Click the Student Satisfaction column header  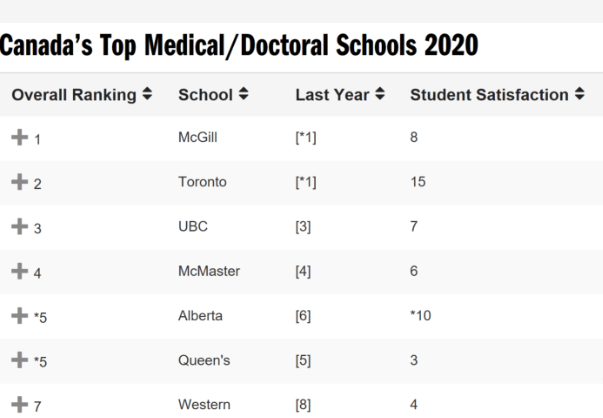489,94
